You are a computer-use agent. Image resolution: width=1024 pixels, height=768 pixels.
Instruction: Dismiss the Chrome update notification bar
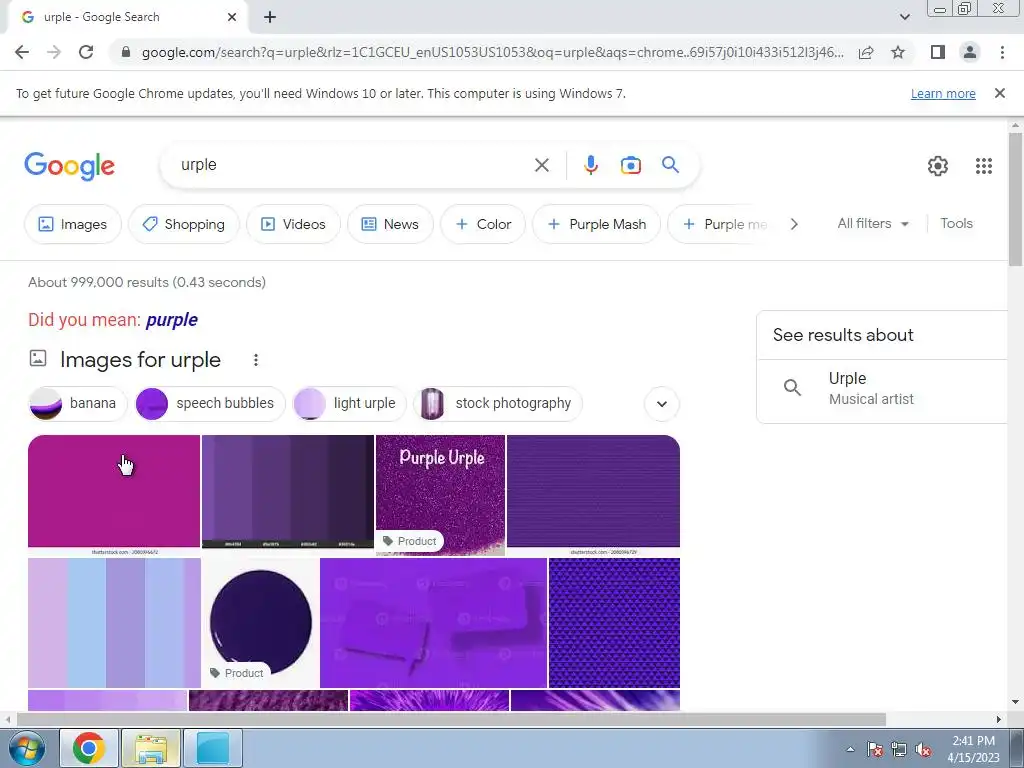point(999,93)
